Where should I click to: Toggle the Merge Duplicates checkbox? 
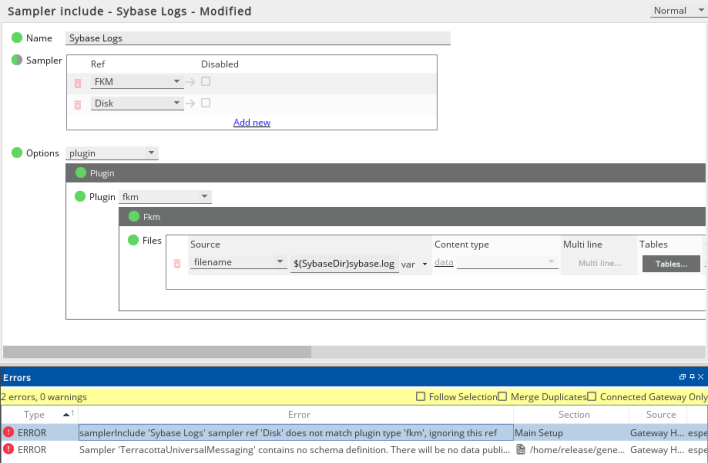(x=503, y=397)
